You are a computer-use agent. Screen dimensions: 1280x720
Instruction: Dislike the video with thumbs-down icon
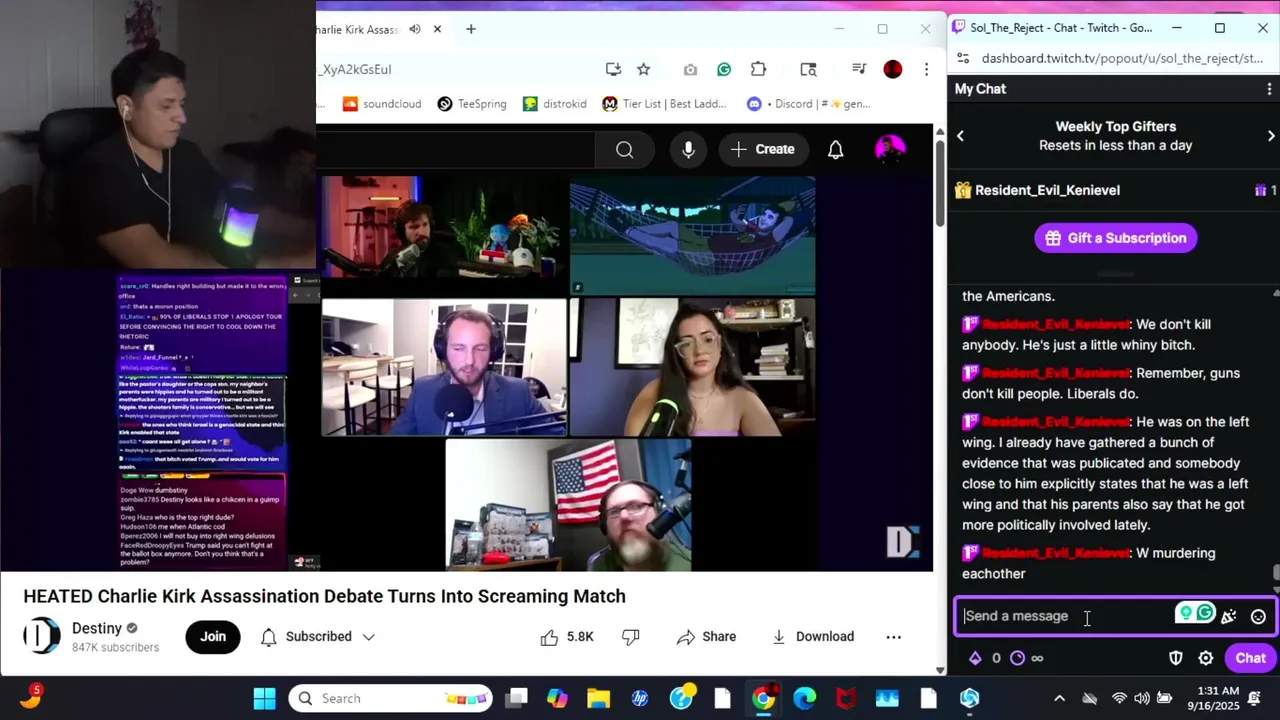630,637
